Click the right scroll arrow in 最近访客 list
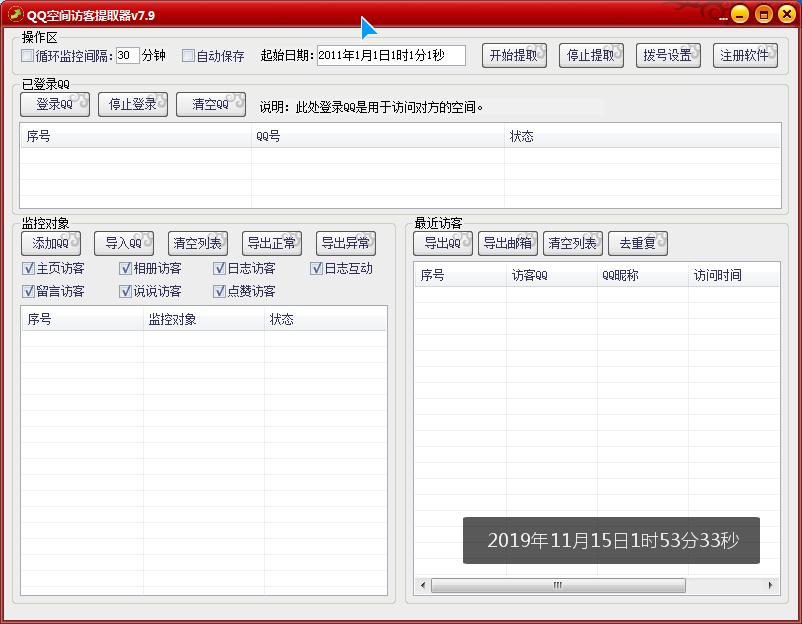802x624 pixels. (x=770, y=585)
